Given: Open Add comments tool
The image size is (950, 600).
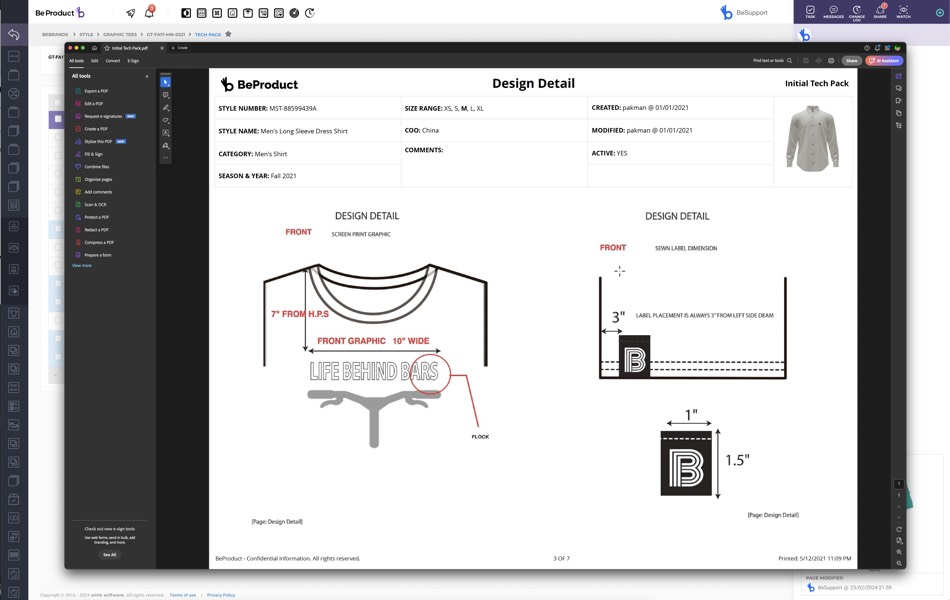Looking at the screenshot, I should (94, 192).
